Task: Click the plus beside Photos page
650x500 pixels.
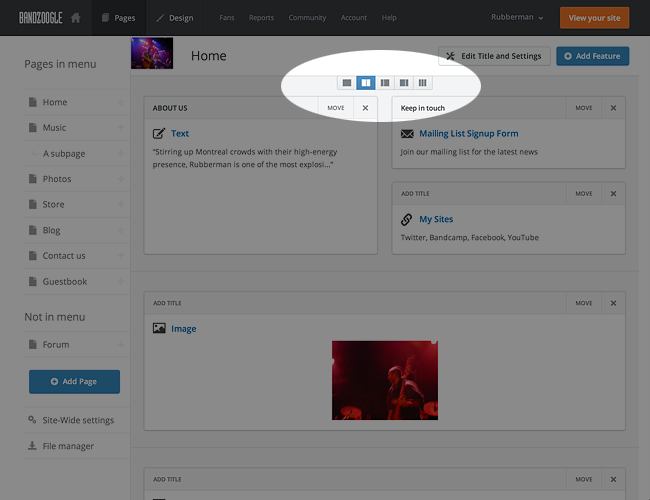Action: (x=121, y=179)
